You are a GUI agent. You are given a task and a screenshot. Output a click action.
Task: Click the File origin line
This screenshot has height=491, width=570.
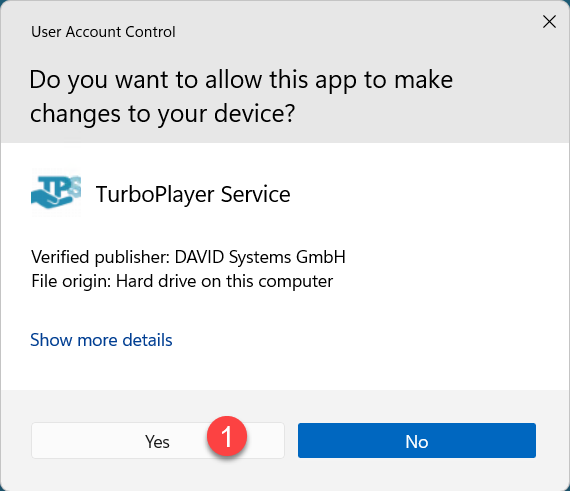(182, 281)
